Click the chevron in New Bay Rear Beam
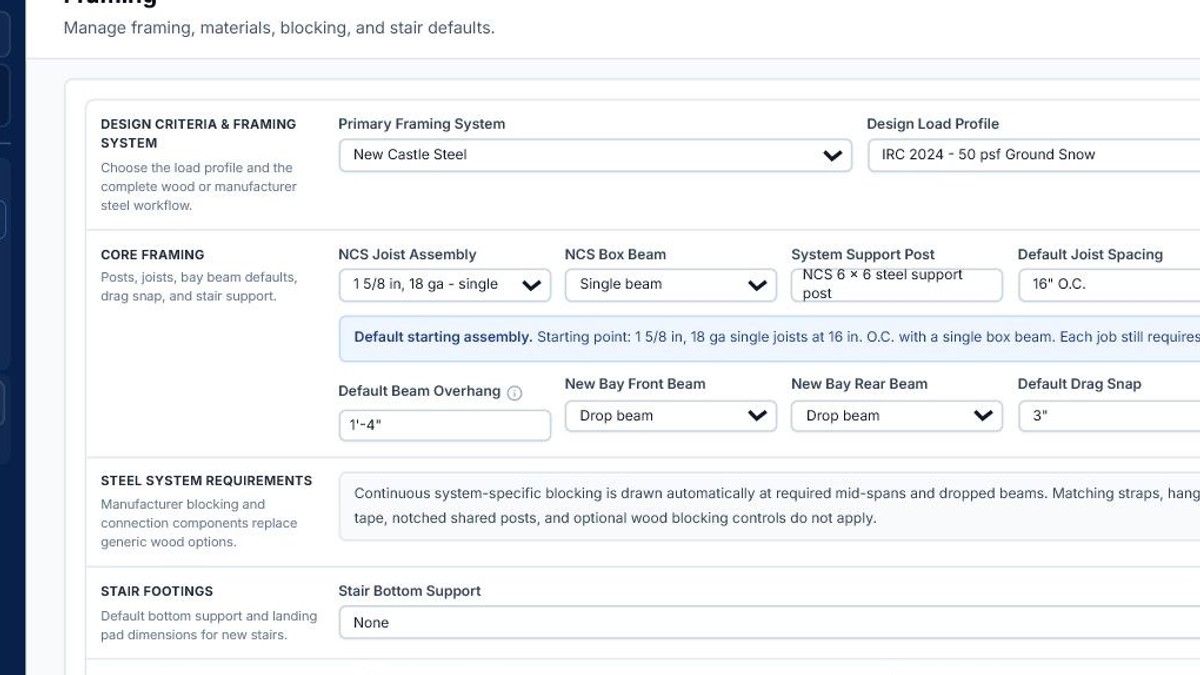The image size is (1200, 675). [983, 416]
